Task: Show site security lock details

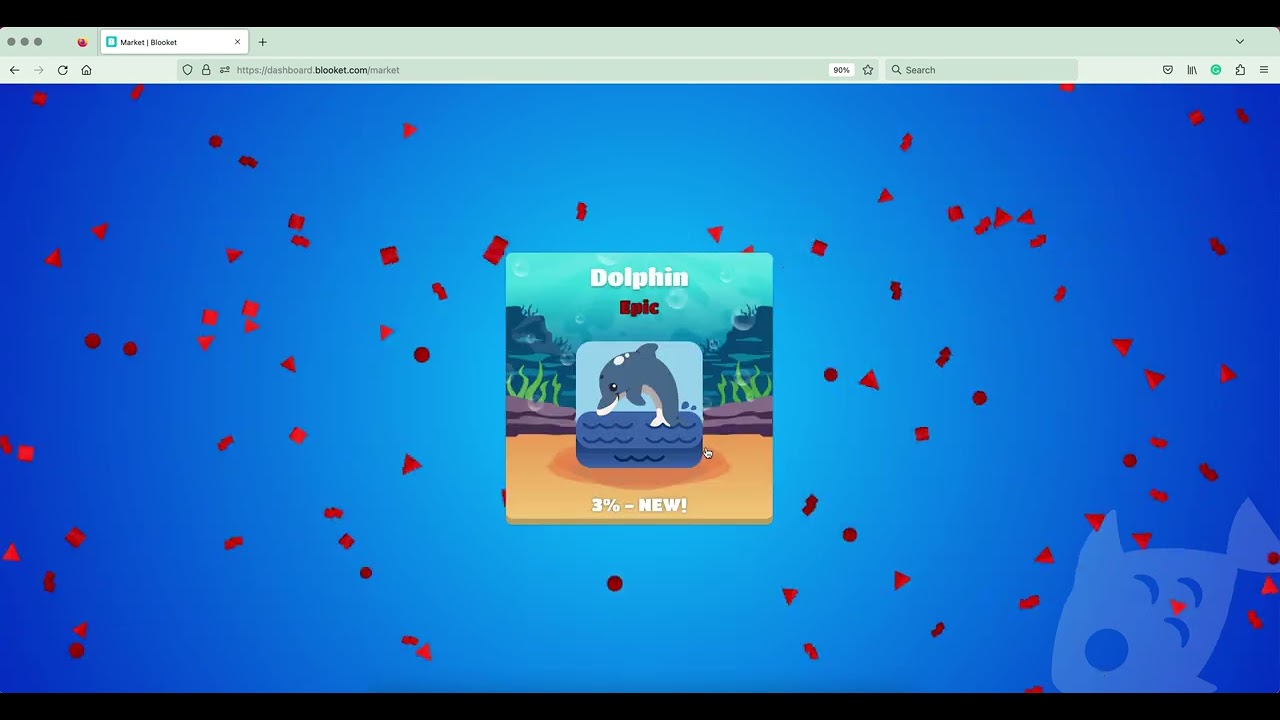Action: point(206,70)
